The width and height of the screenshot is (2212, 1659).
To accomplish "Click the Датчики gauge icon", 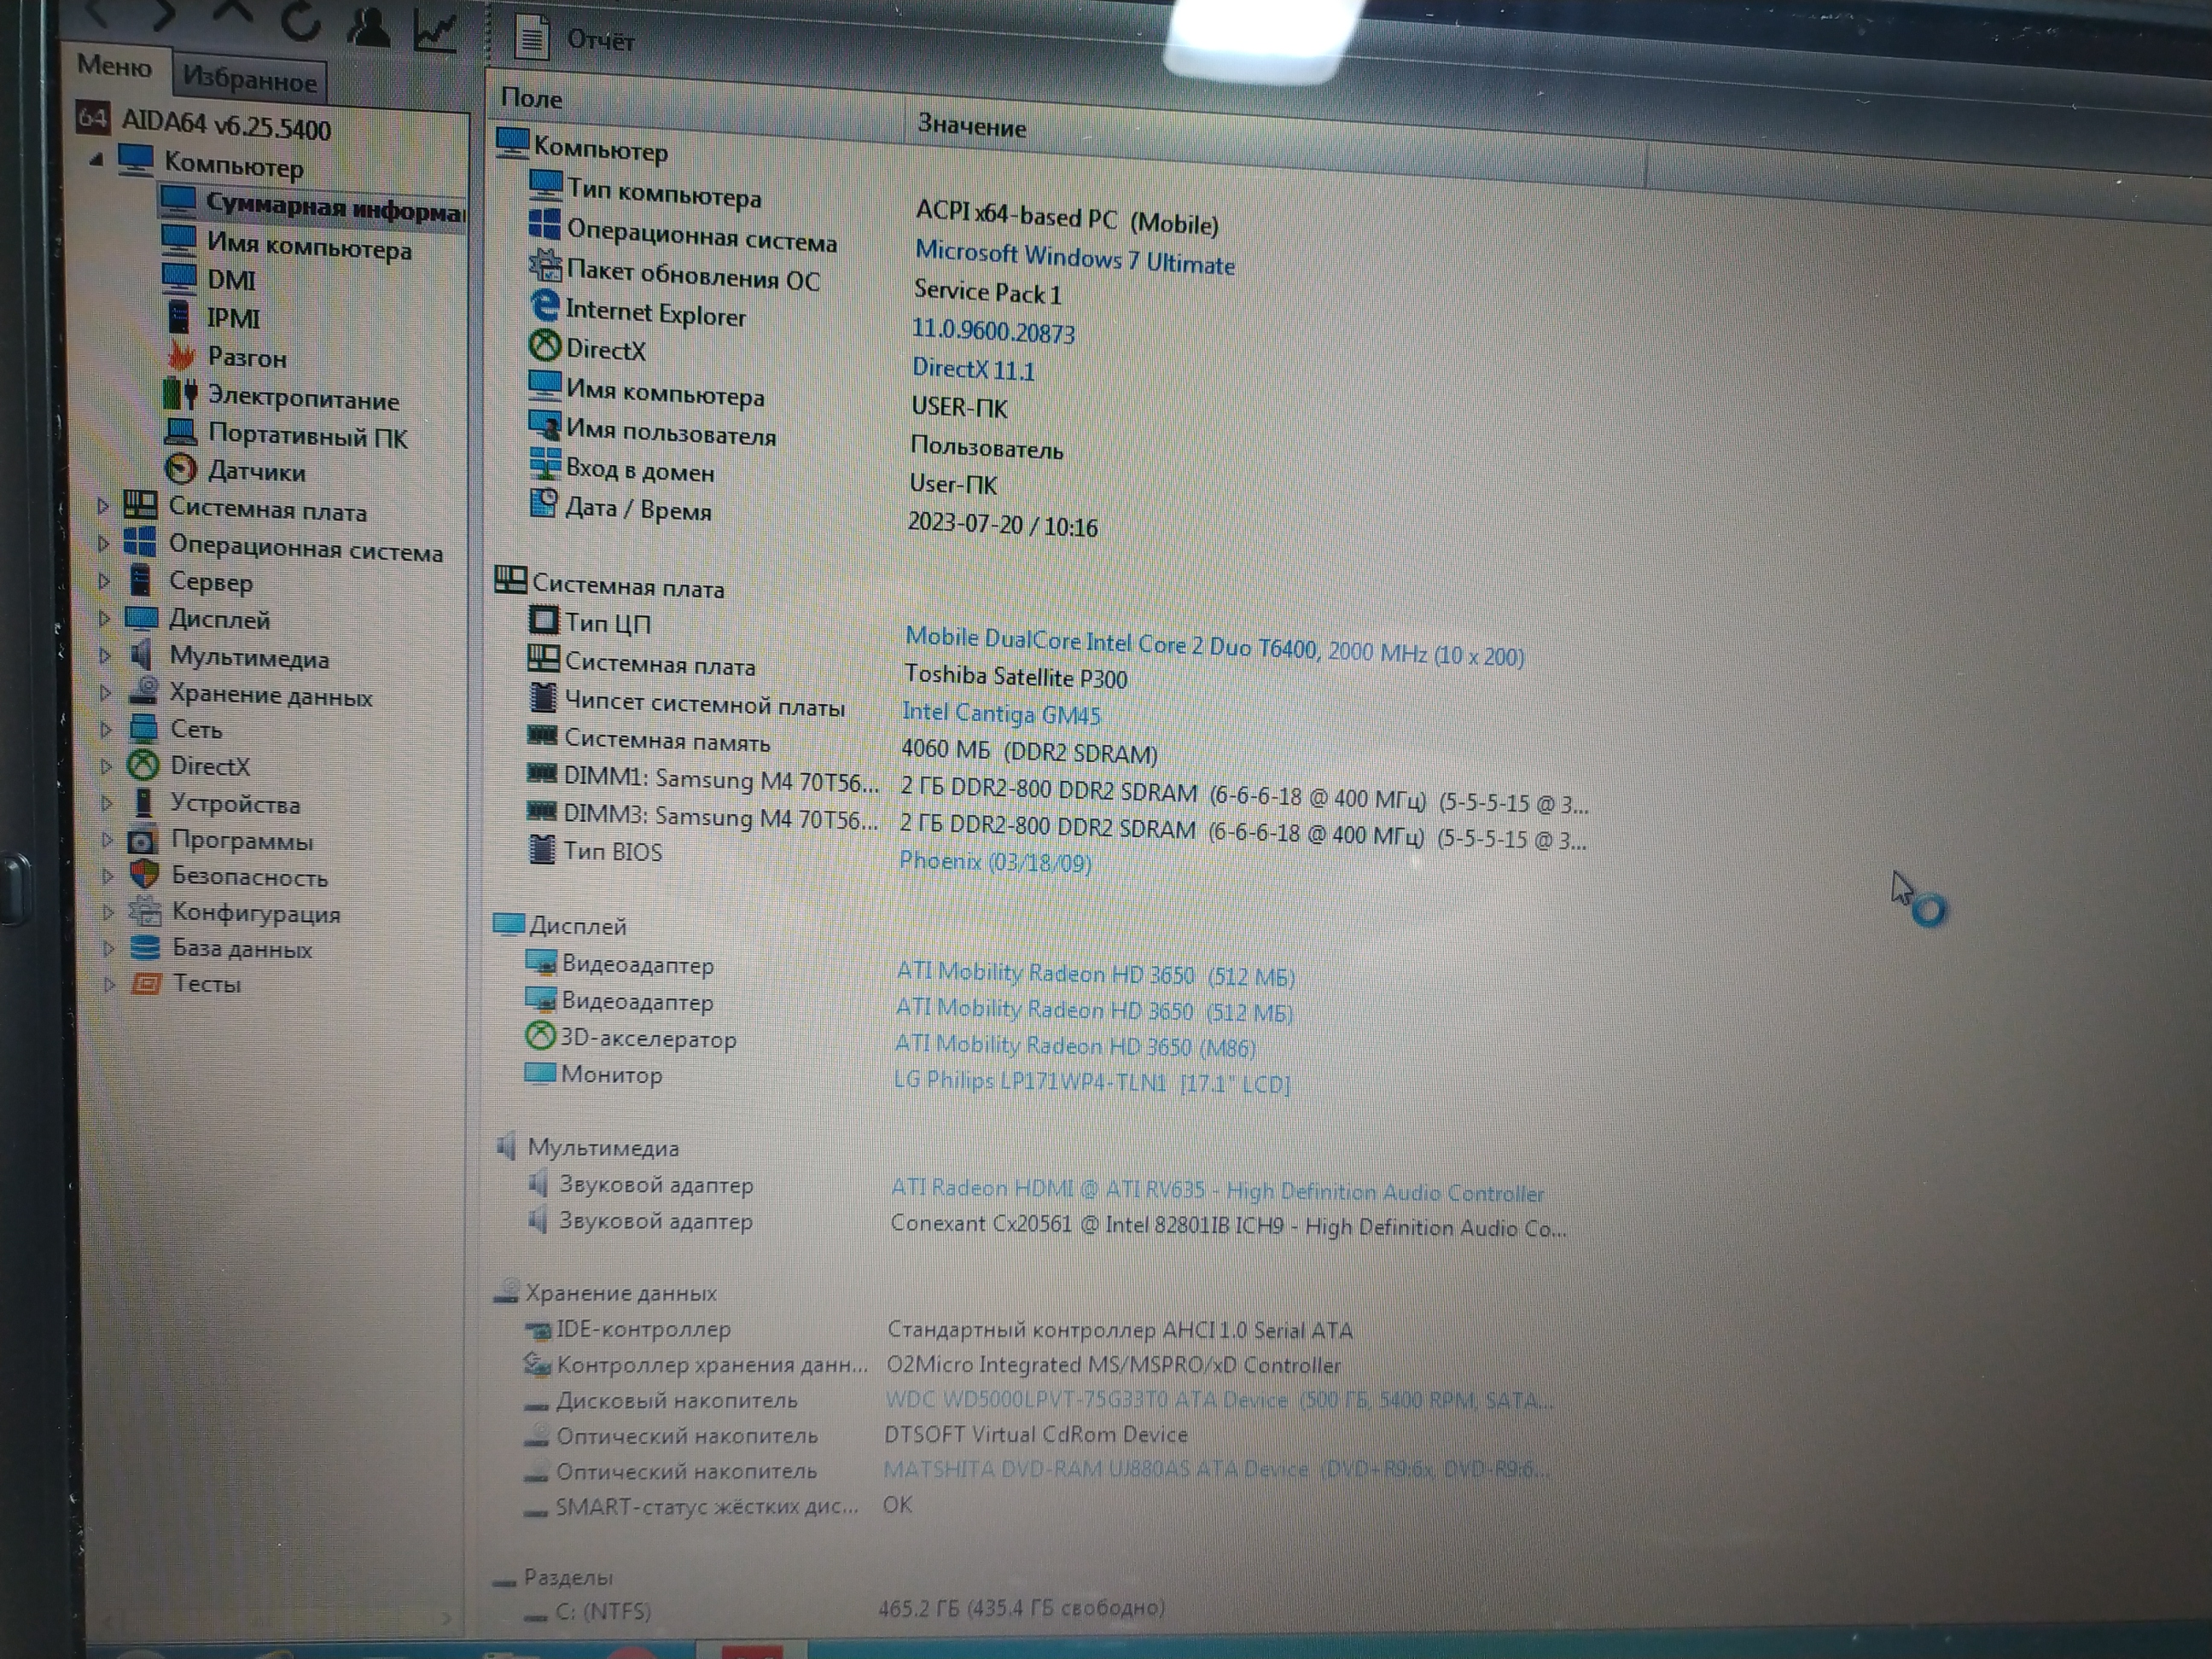I will pyautogui.click(x=181, y=468).
